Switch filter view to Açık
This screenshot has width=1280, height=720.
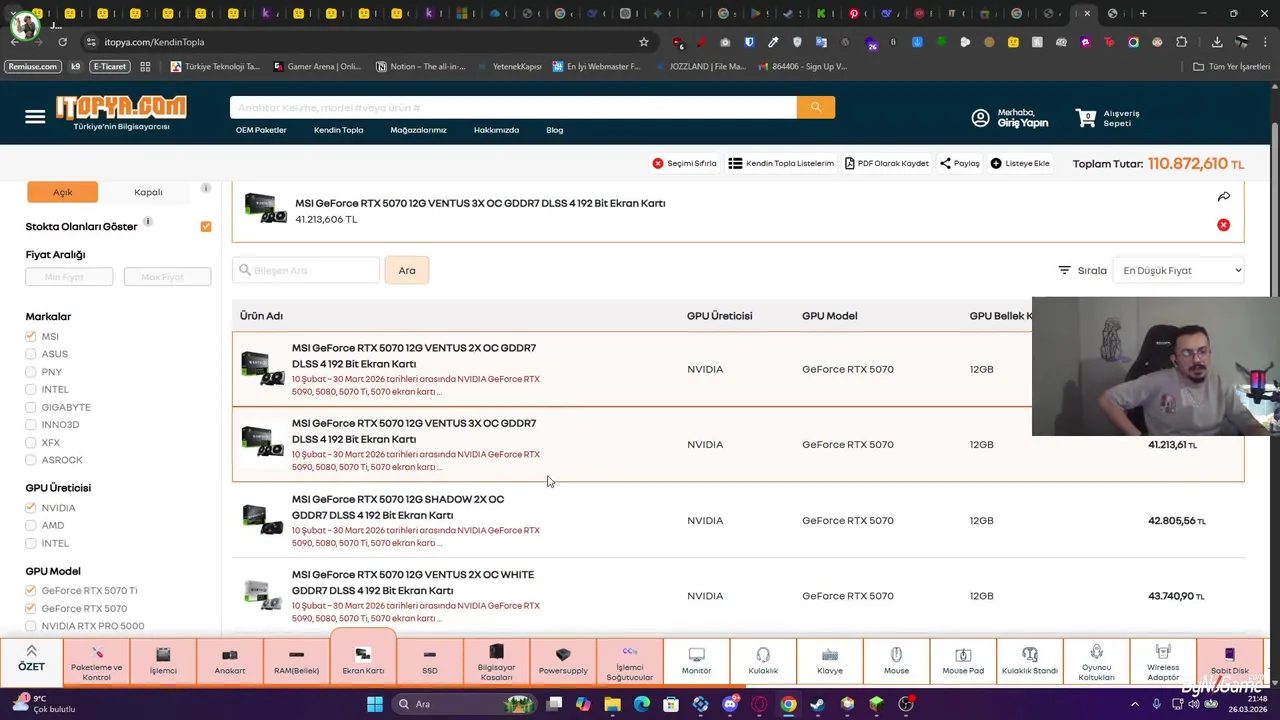(62, 192)
